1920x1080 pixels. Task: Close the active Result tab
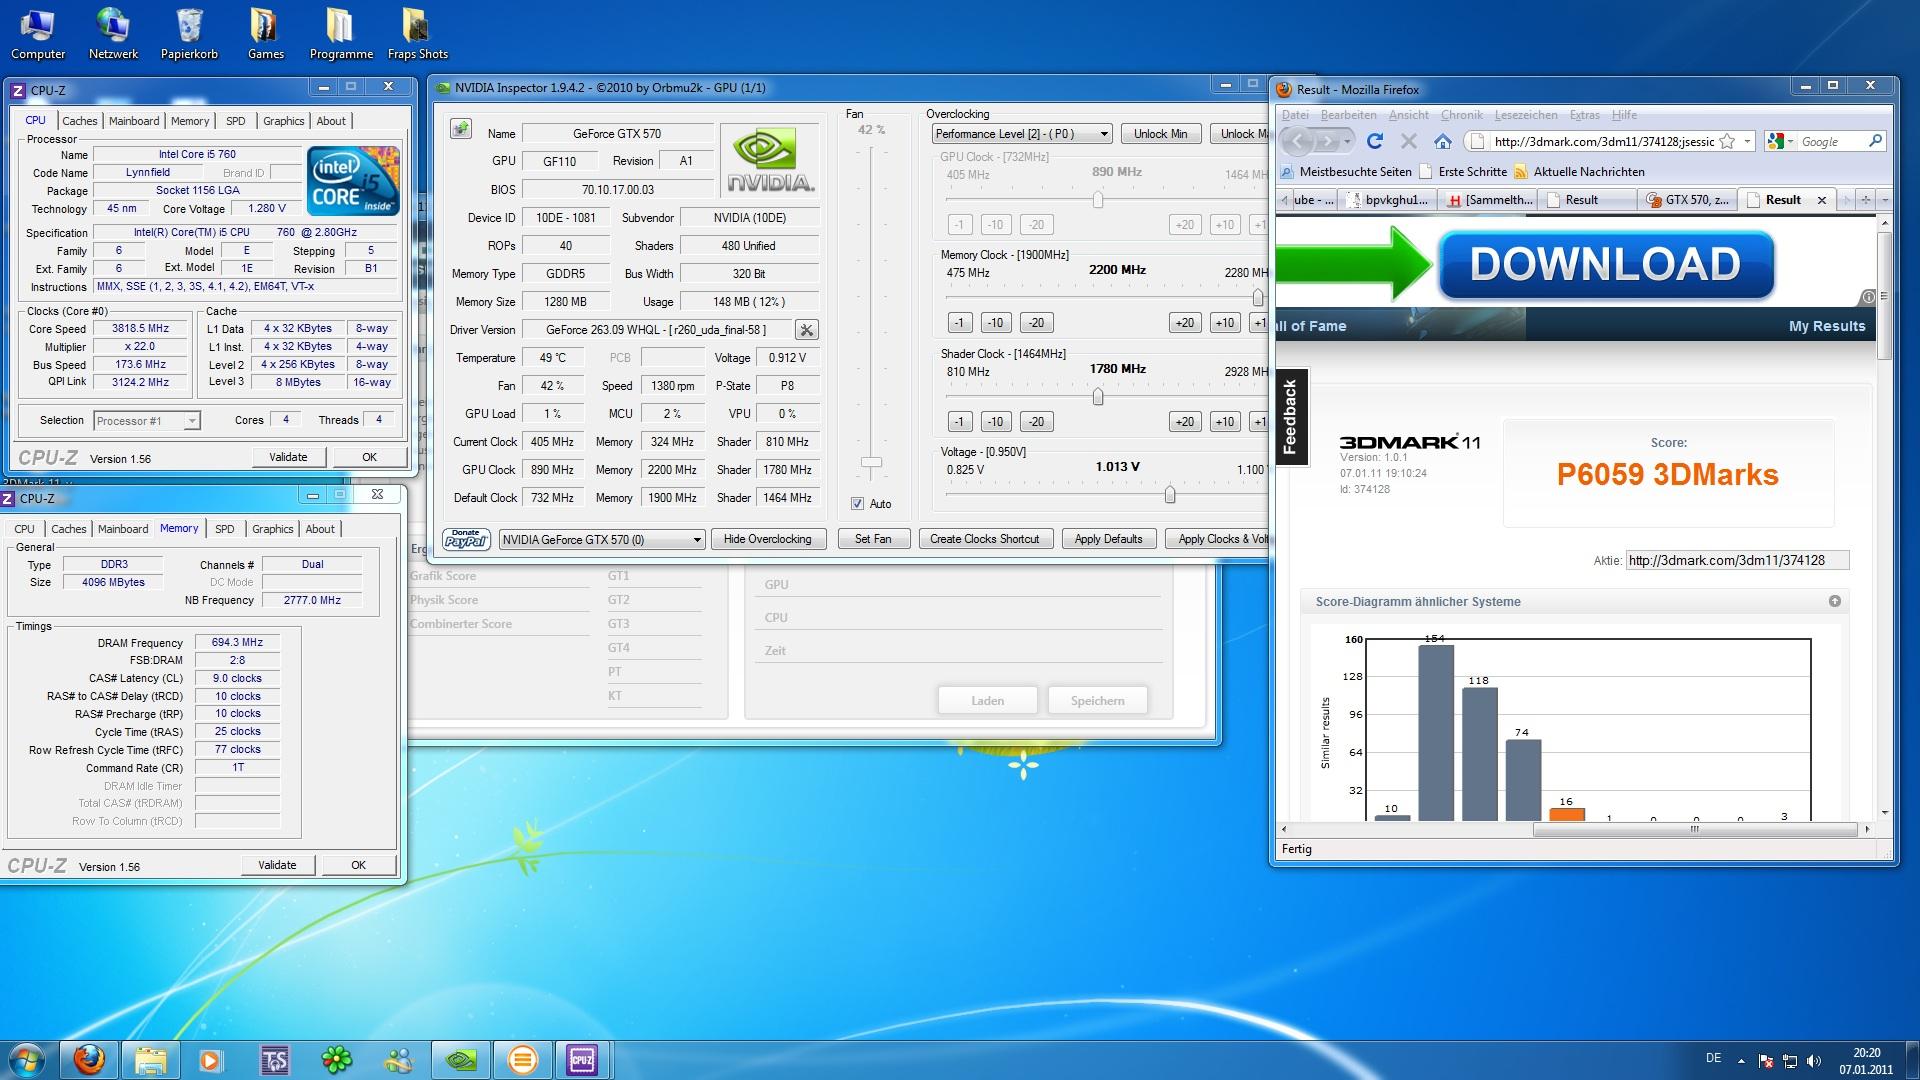click(1821, 200)
